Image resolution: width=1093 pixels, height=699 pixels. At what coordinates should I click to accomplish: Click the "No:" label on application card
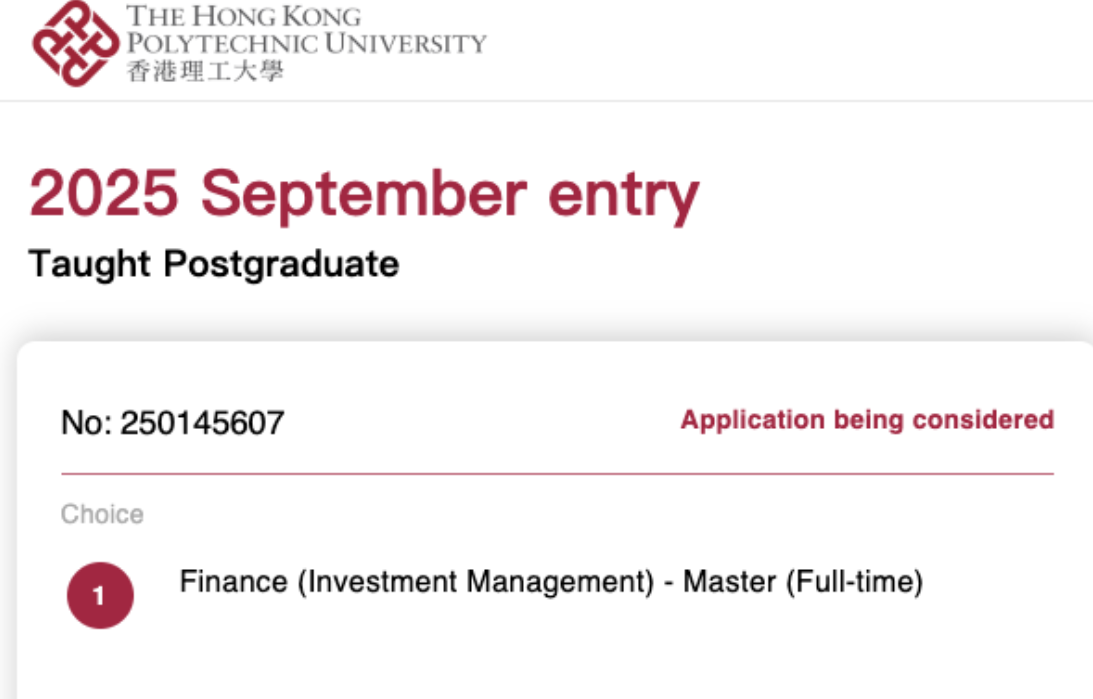pyautogui.click(x=86, y=423)
